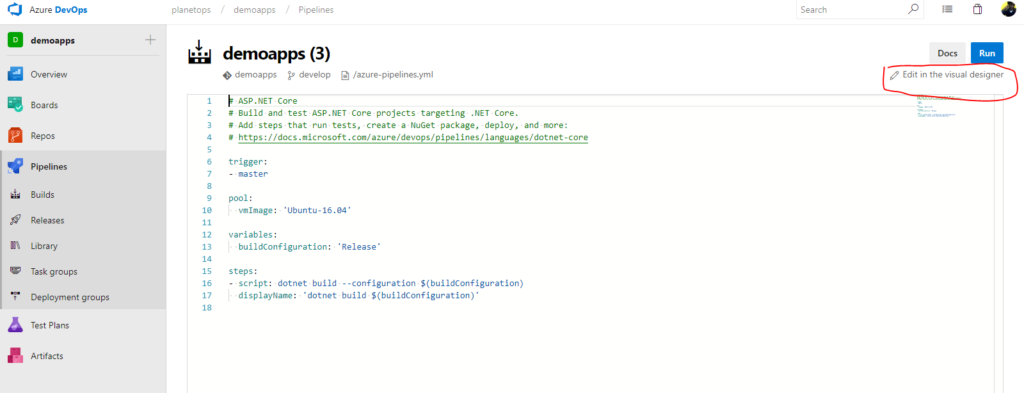This screenshot has width=1024, height=393.
Task: Select the Test Plans flask icon
Action: 16,325
